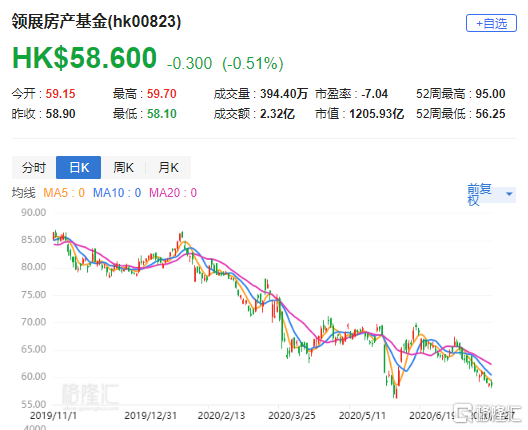Click the dropdown arrow next to 前复权

pos(509,194)
